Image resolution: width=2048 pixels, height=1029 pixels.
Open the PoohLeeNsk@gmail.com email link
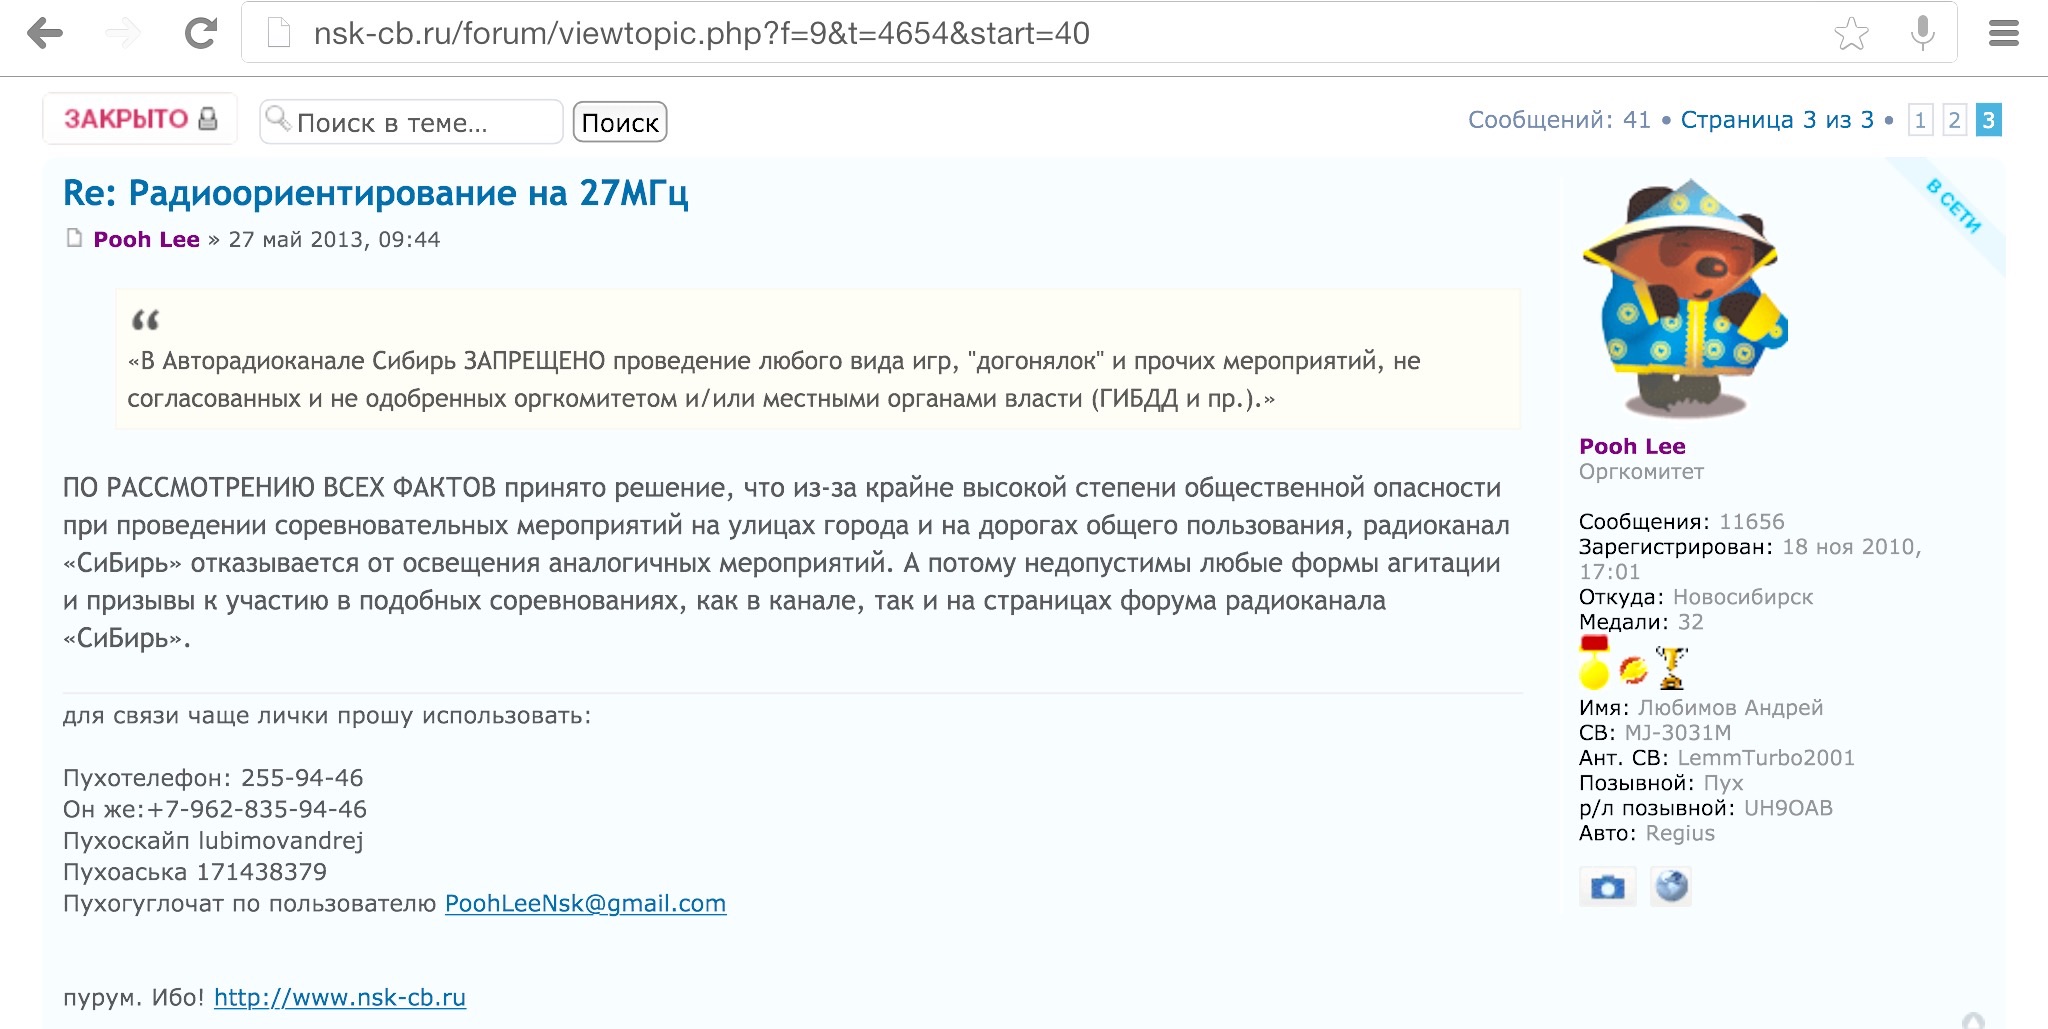585,904
